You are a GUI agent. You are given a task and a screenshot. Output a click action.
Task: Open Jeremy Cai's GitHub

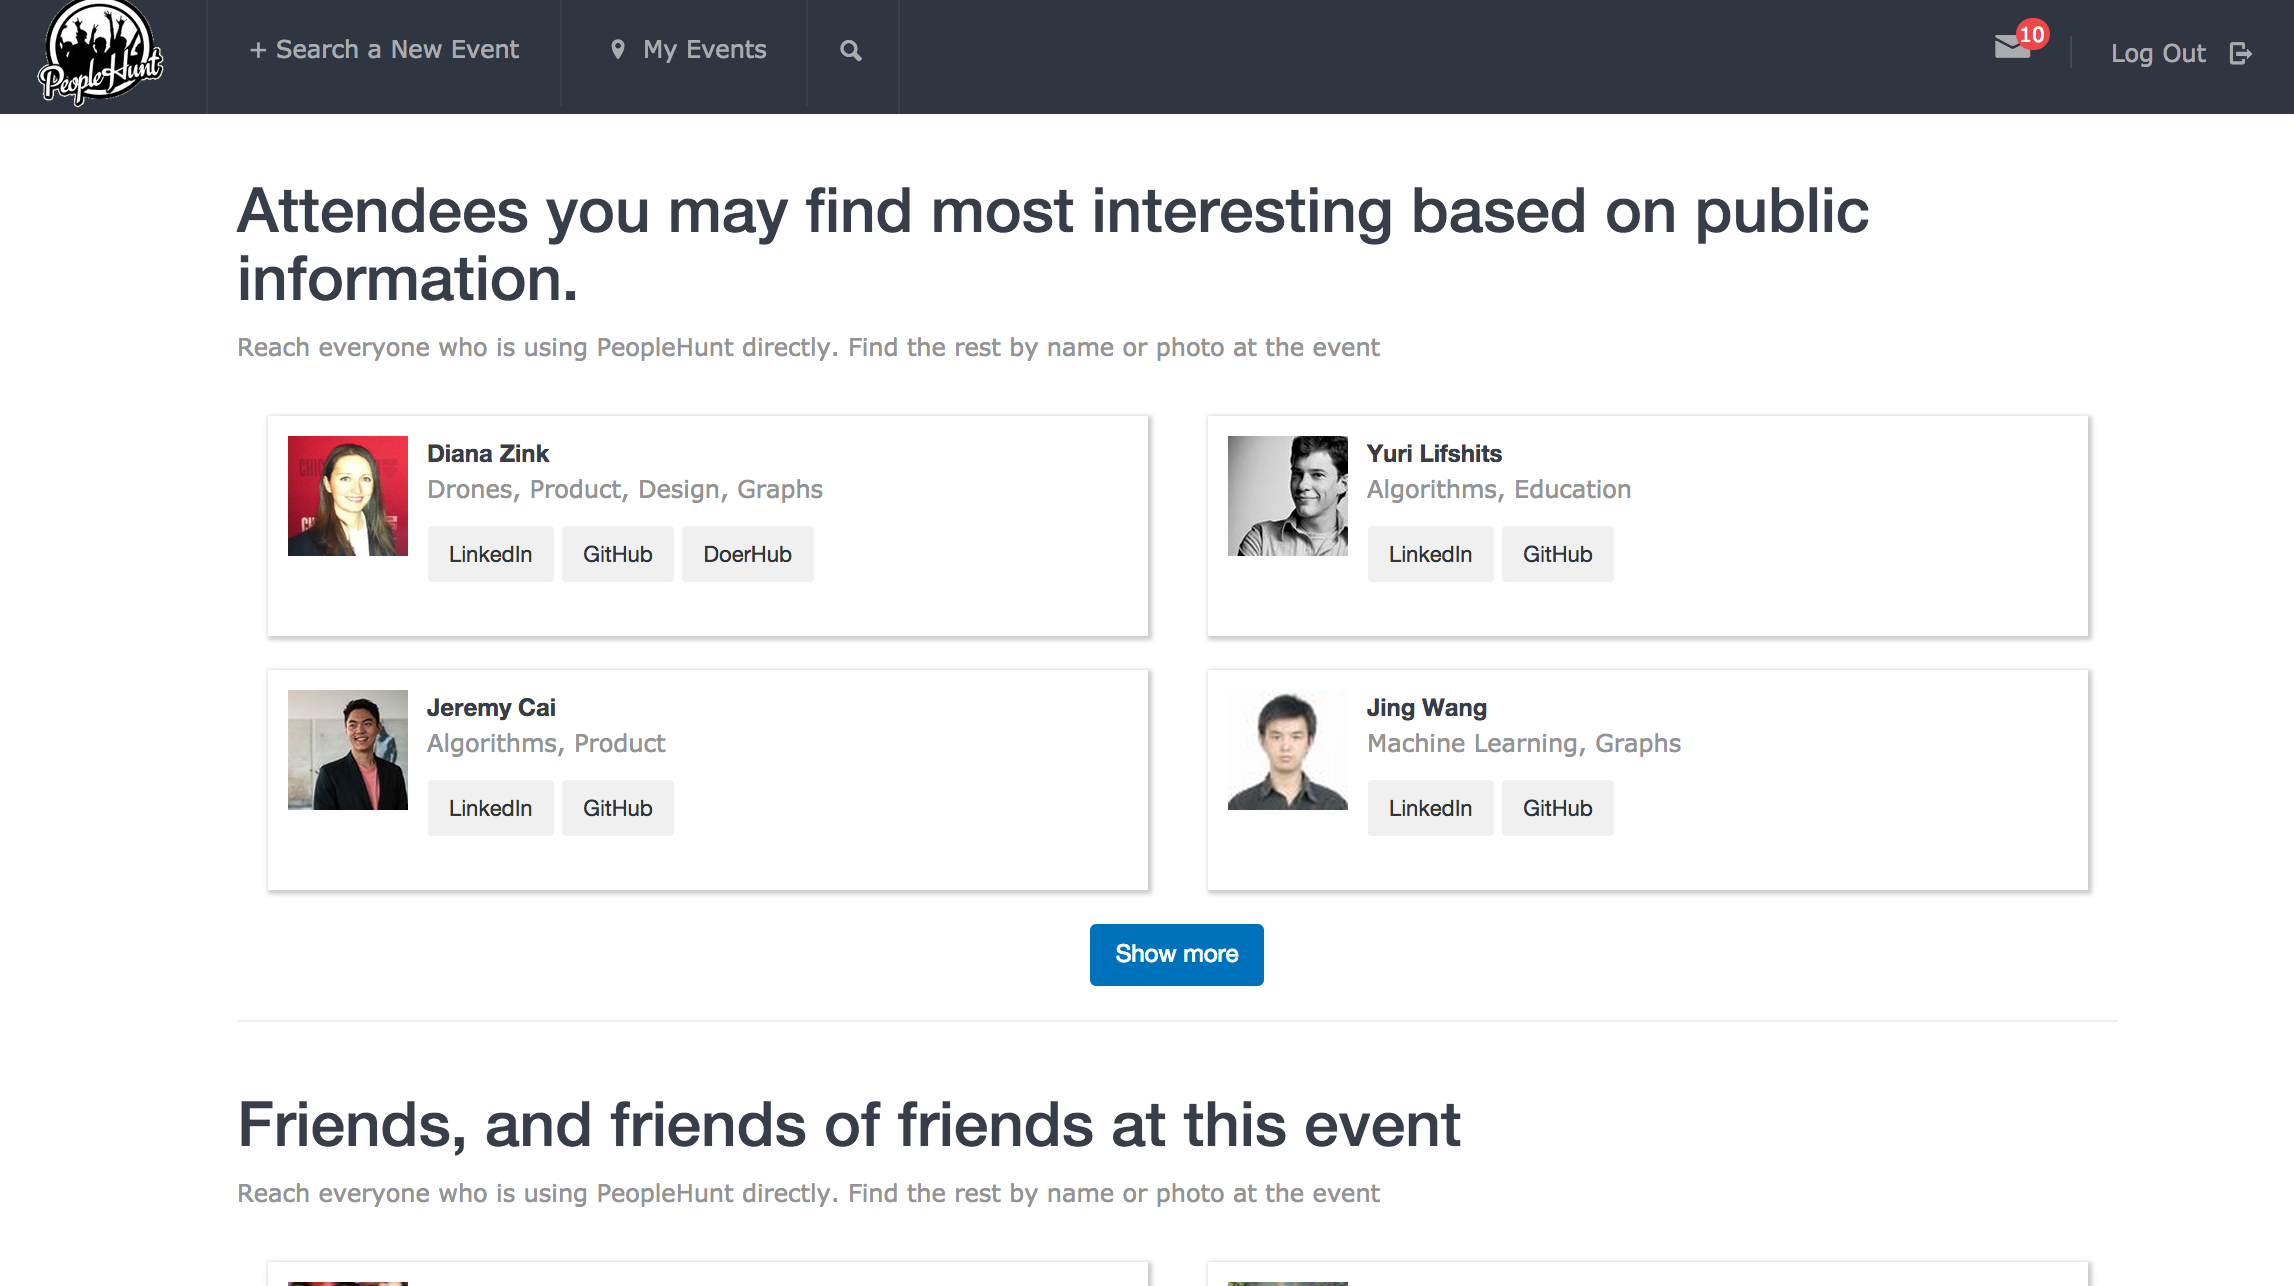click(x=617, y=808)
